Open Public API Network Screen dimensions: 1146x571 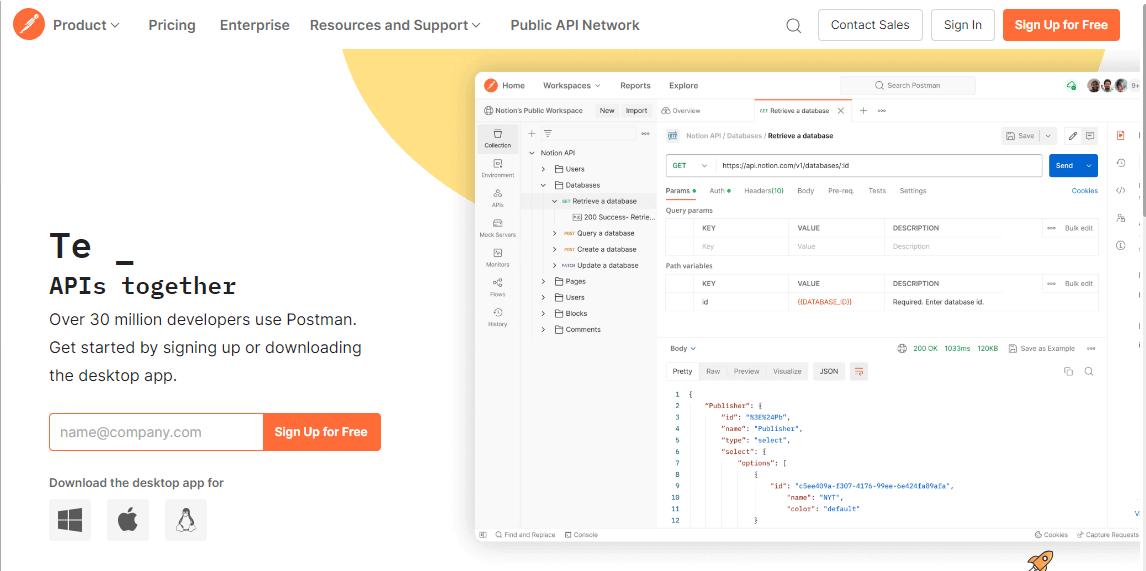pyautogui.click(x=574, y=25)
